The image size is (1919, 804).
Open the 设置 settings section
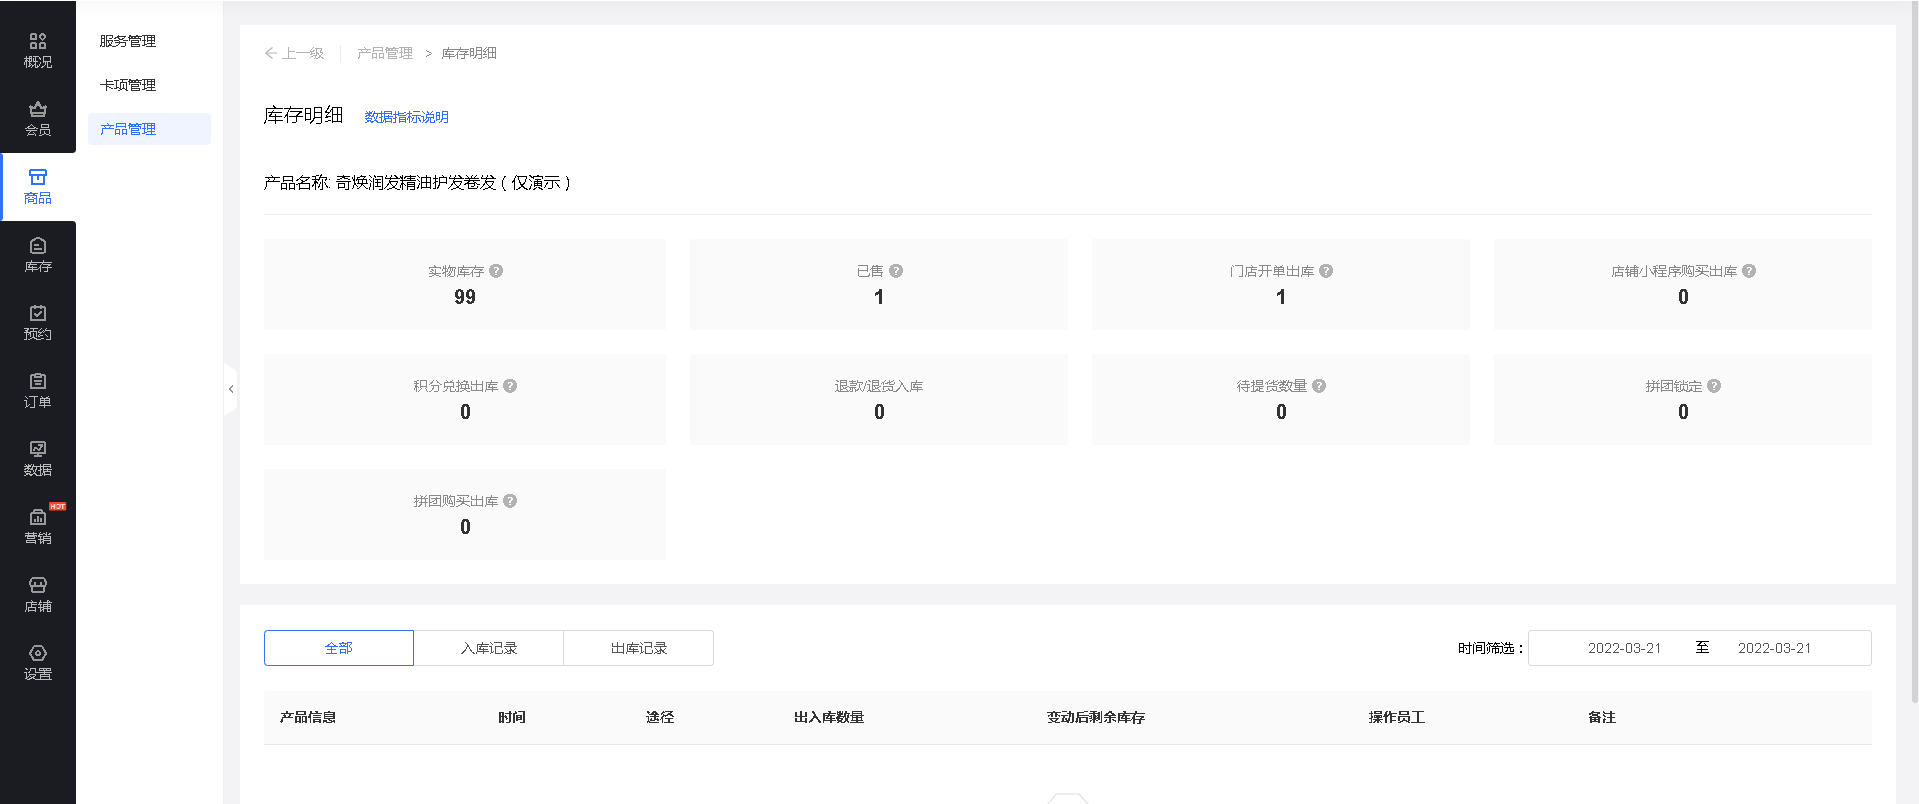point(38,663)
